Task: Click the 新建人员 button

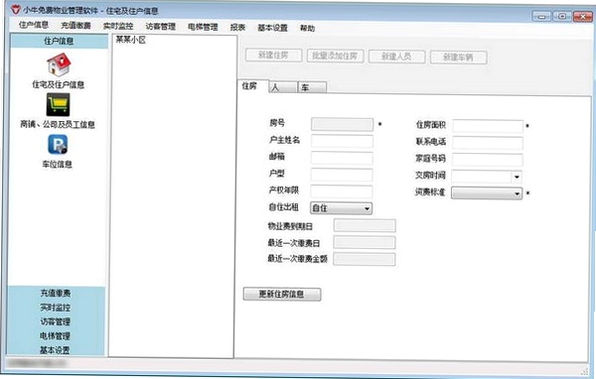Action: tap(397, 57)
